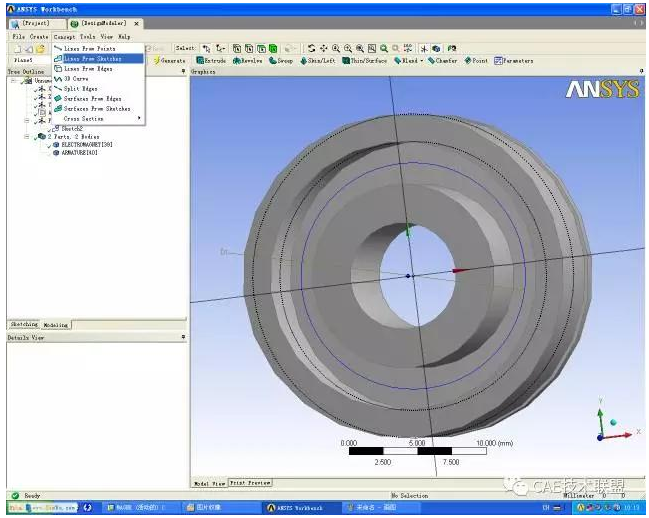Open the File menu
This screenshot has height=518, width=649.
pos(19,36)
